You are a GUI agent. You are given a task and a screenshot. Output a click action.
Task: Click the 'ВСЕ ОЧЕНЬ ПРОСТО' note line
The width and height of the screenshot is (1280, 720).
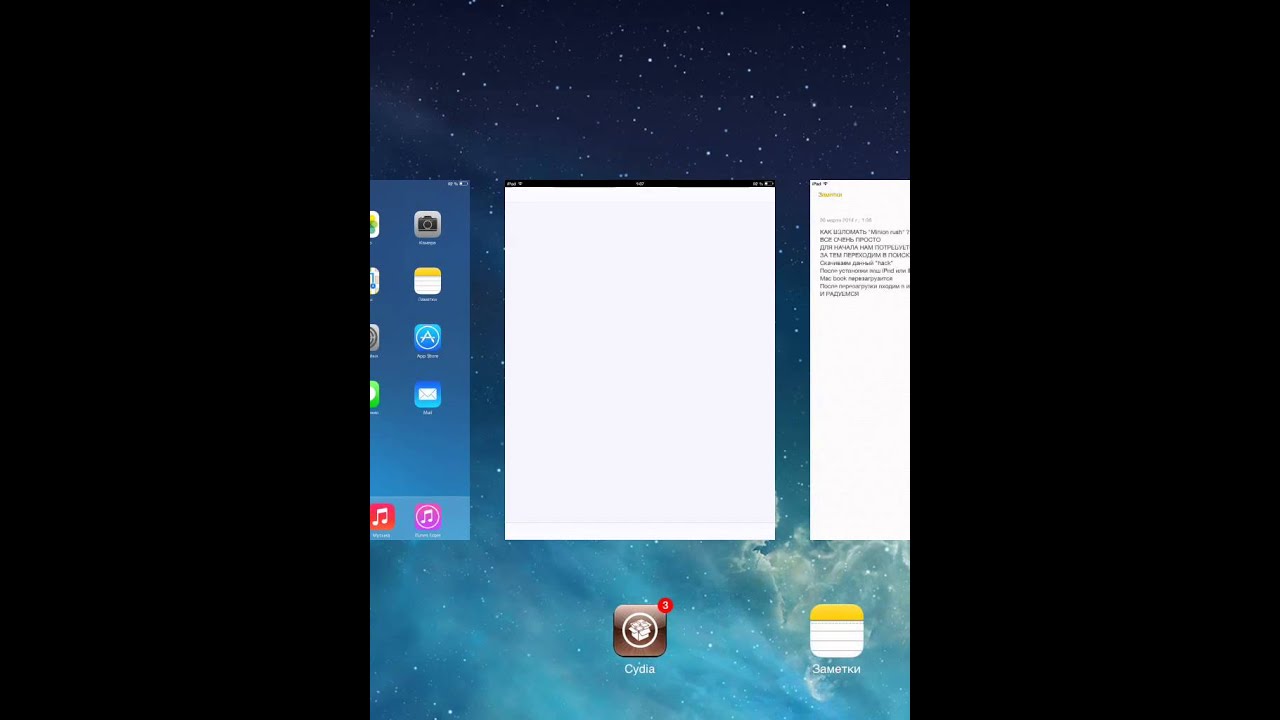pyautogui.click(x=850, y=240)
